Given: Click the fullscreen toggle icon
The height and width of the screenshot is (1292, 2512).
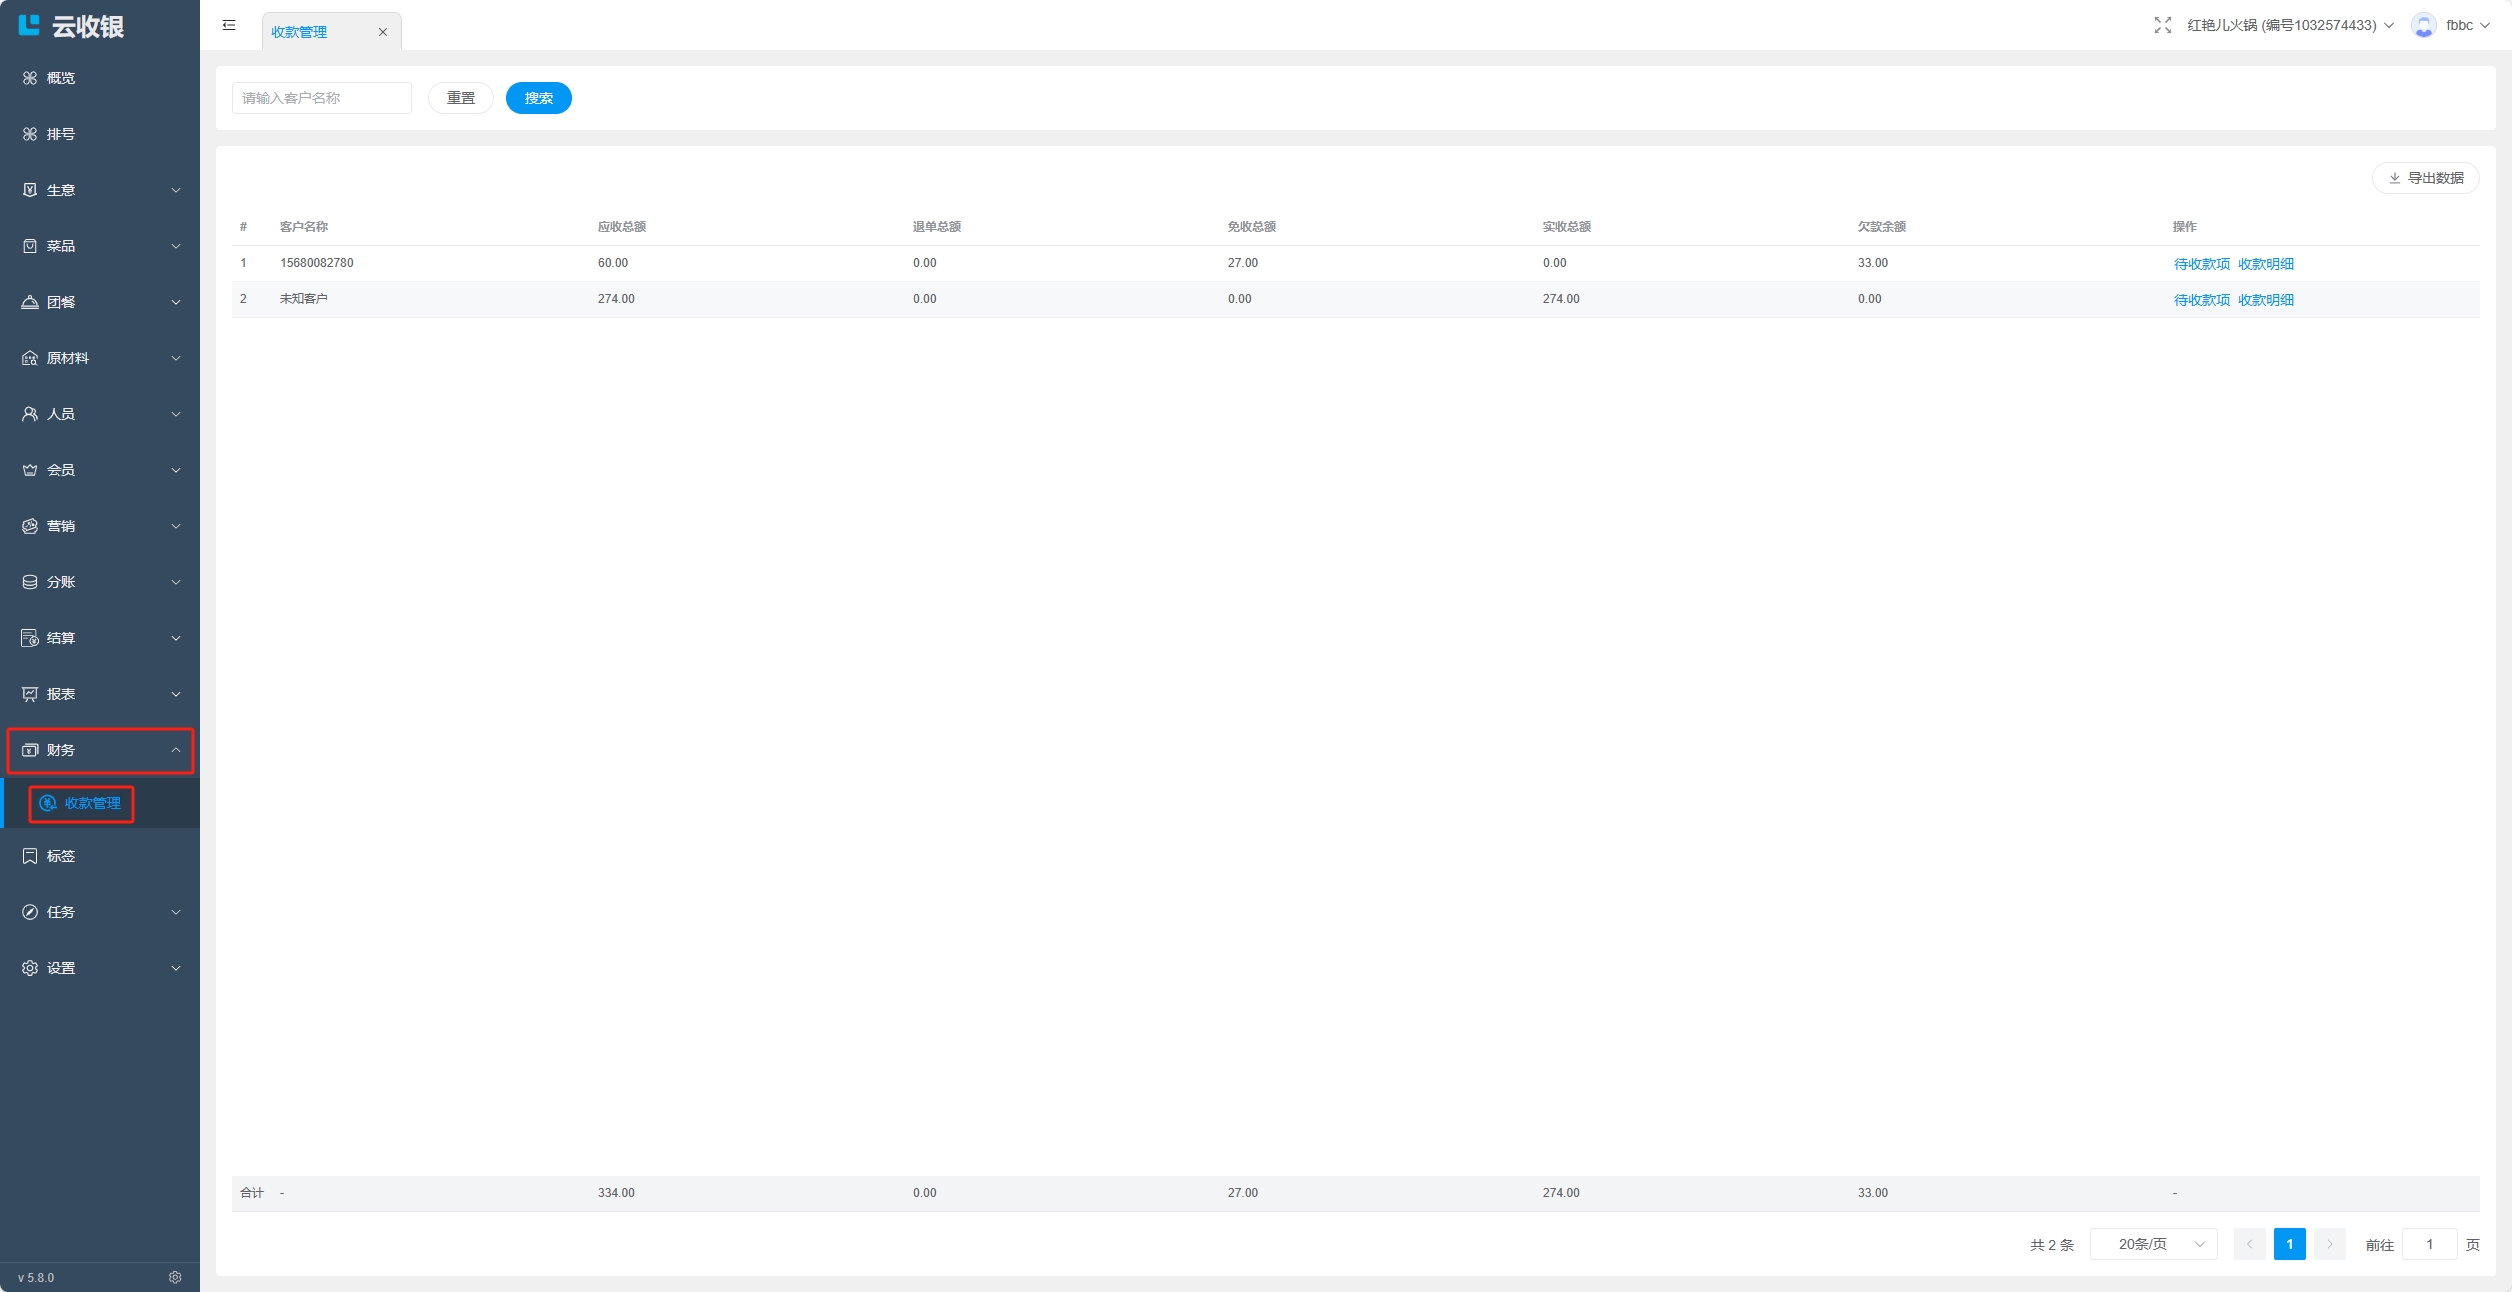Looking at the screenshot, I should pos(2162,25).
